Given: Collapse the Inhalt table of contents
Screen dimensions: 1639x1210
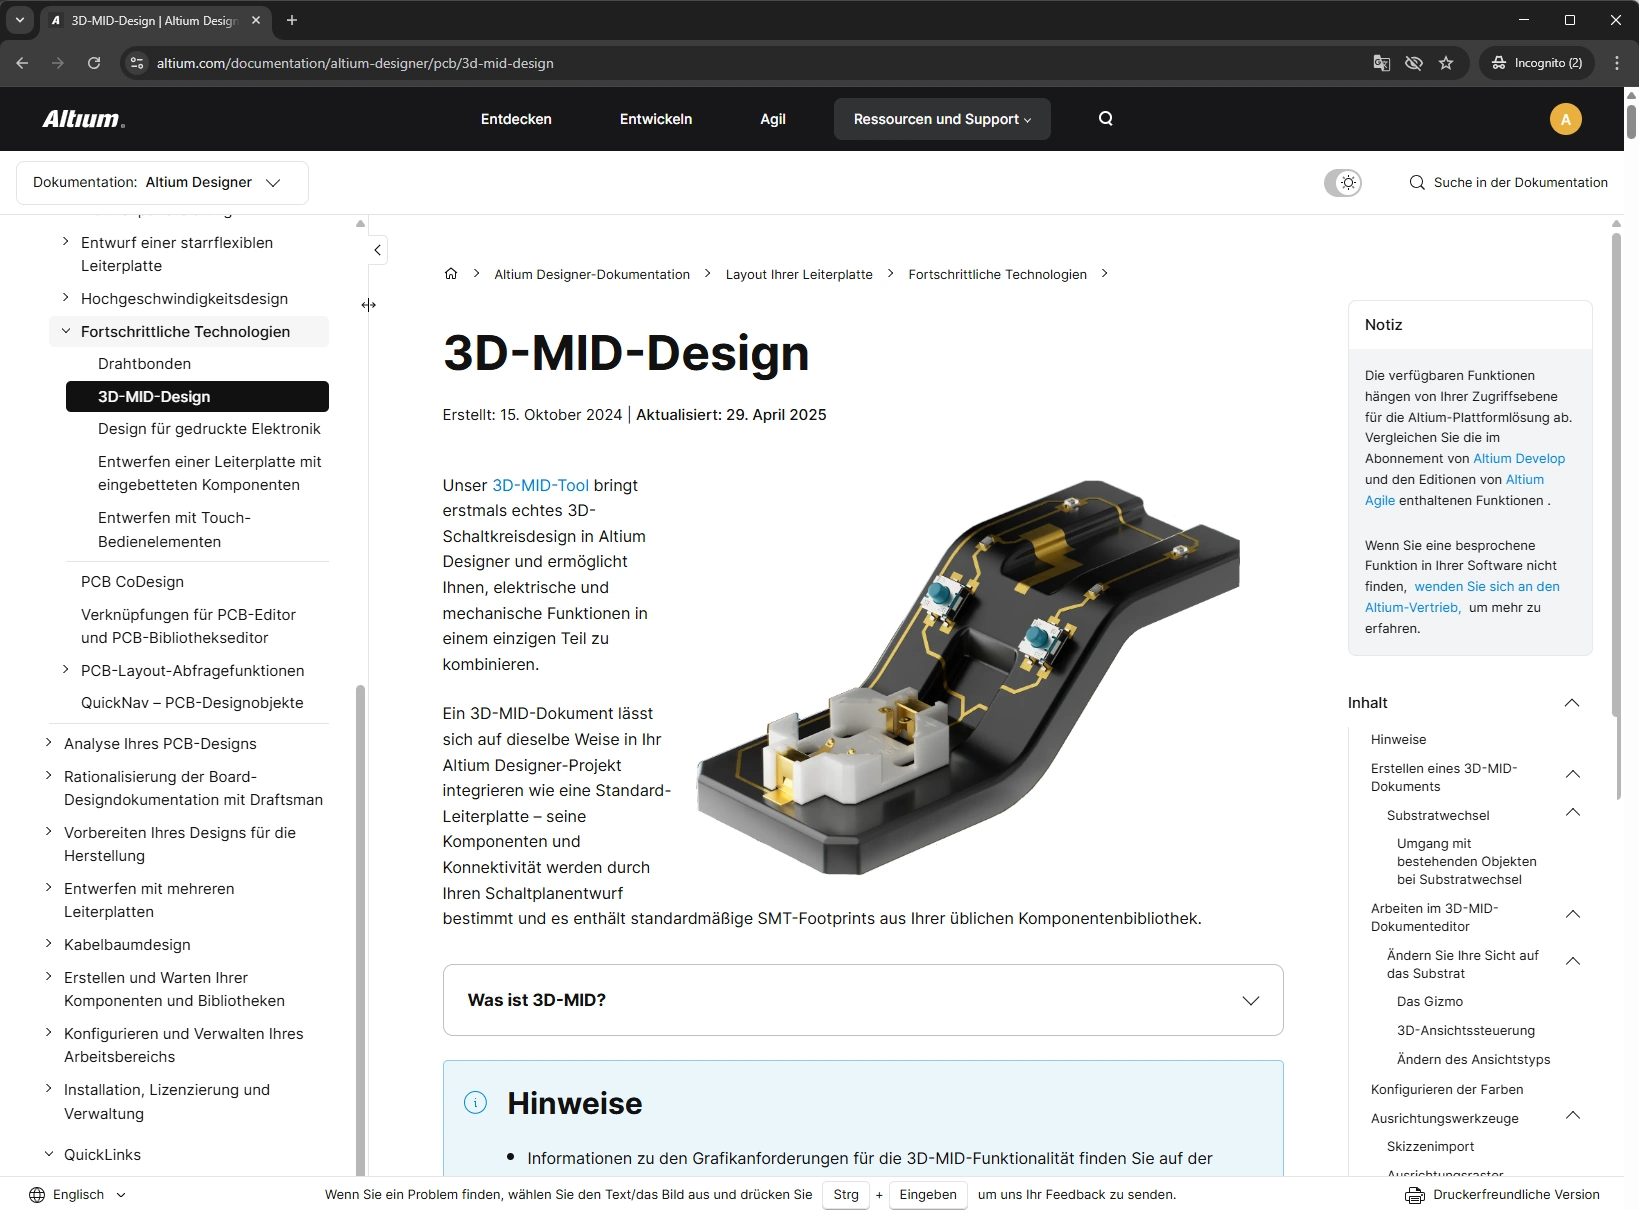Looking at the screenshot, I should click(x=1572, y=703).
